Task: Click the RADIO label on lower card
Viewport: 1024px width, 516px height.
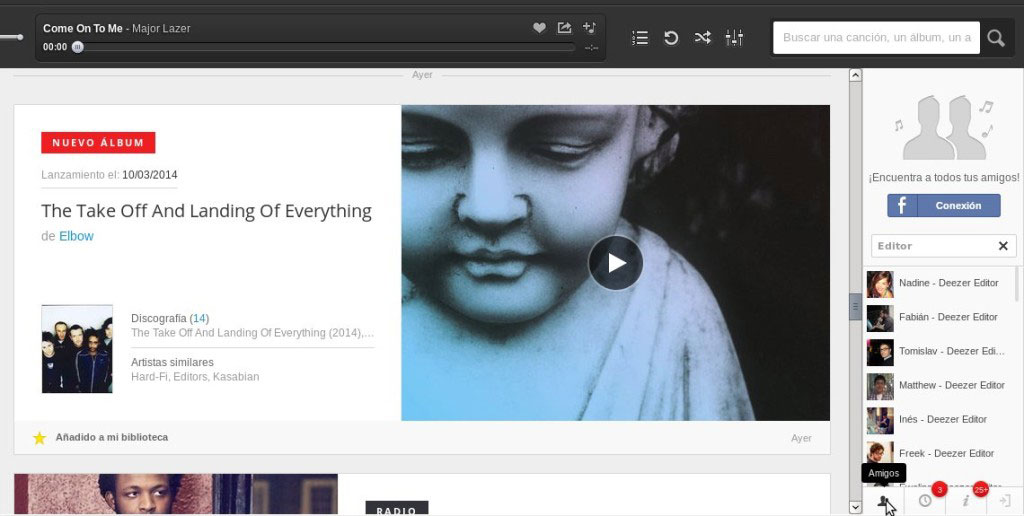Action: coord(396,509)
